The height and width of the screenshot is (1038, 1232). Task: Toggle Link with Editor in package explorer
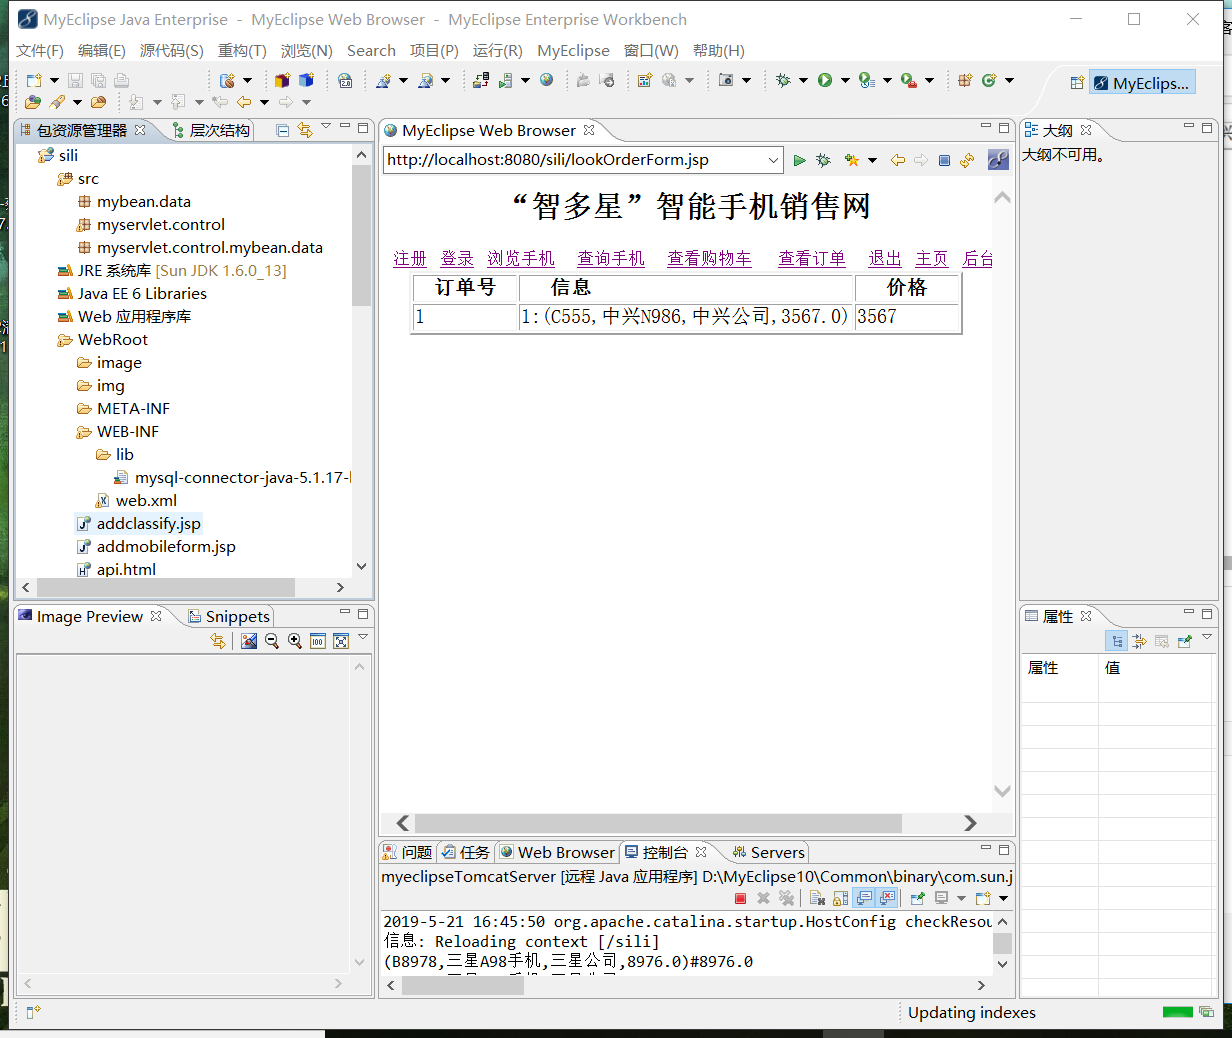[305, 130]
